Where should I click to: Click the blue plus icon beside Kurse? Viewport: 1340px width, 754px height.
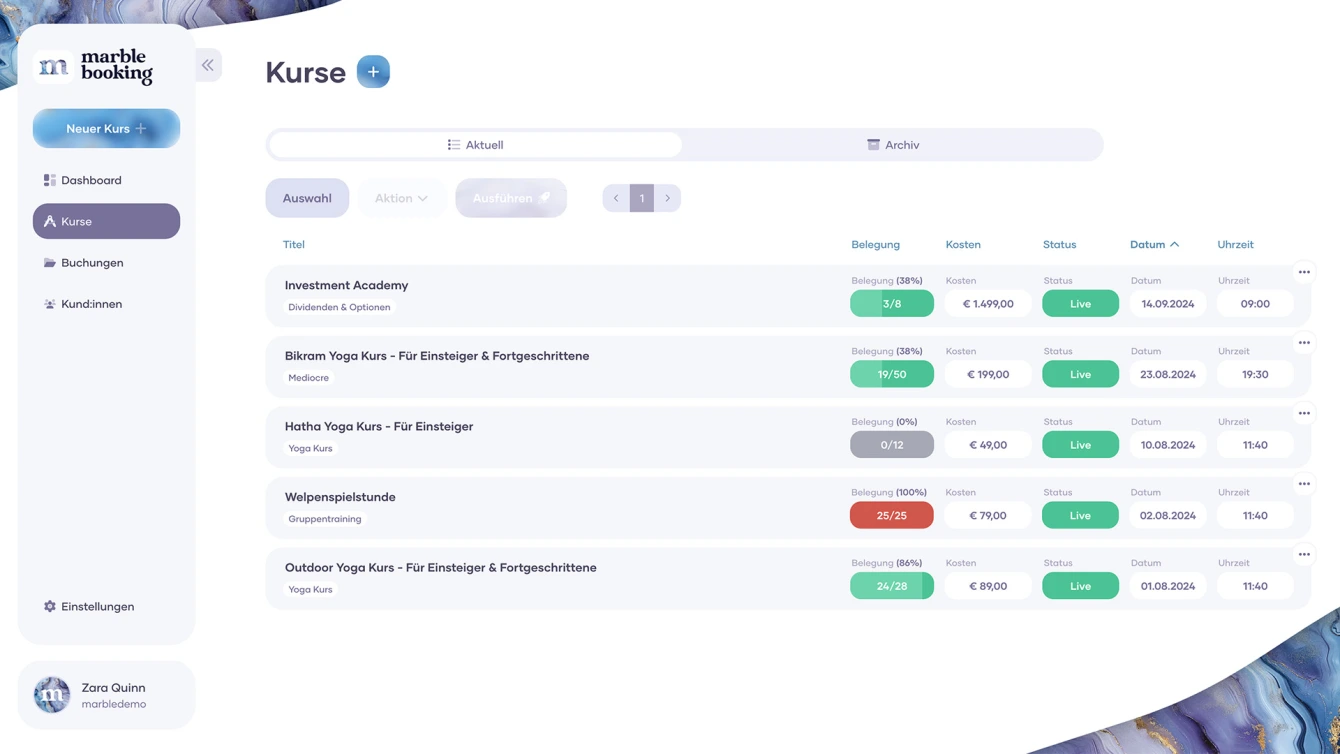(x=373, y=72)
